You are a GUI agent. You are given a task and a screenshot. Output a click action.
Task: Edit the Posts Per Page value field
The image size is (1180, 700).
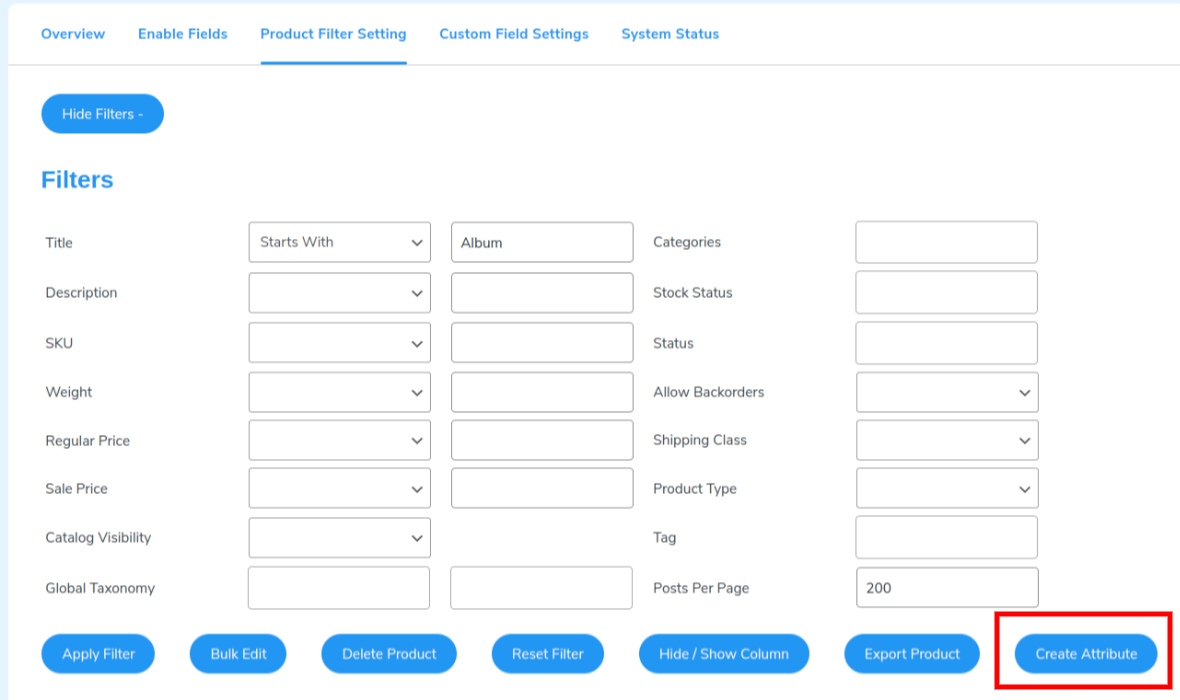(x=946, y=588)
